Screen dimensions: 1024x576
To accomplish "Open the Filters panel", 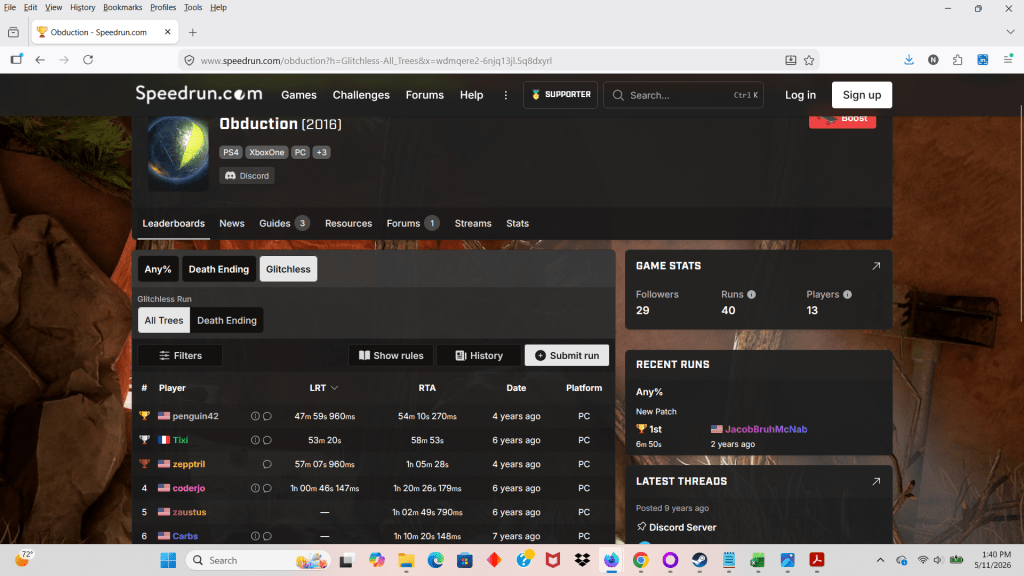I will pos(180,356).
